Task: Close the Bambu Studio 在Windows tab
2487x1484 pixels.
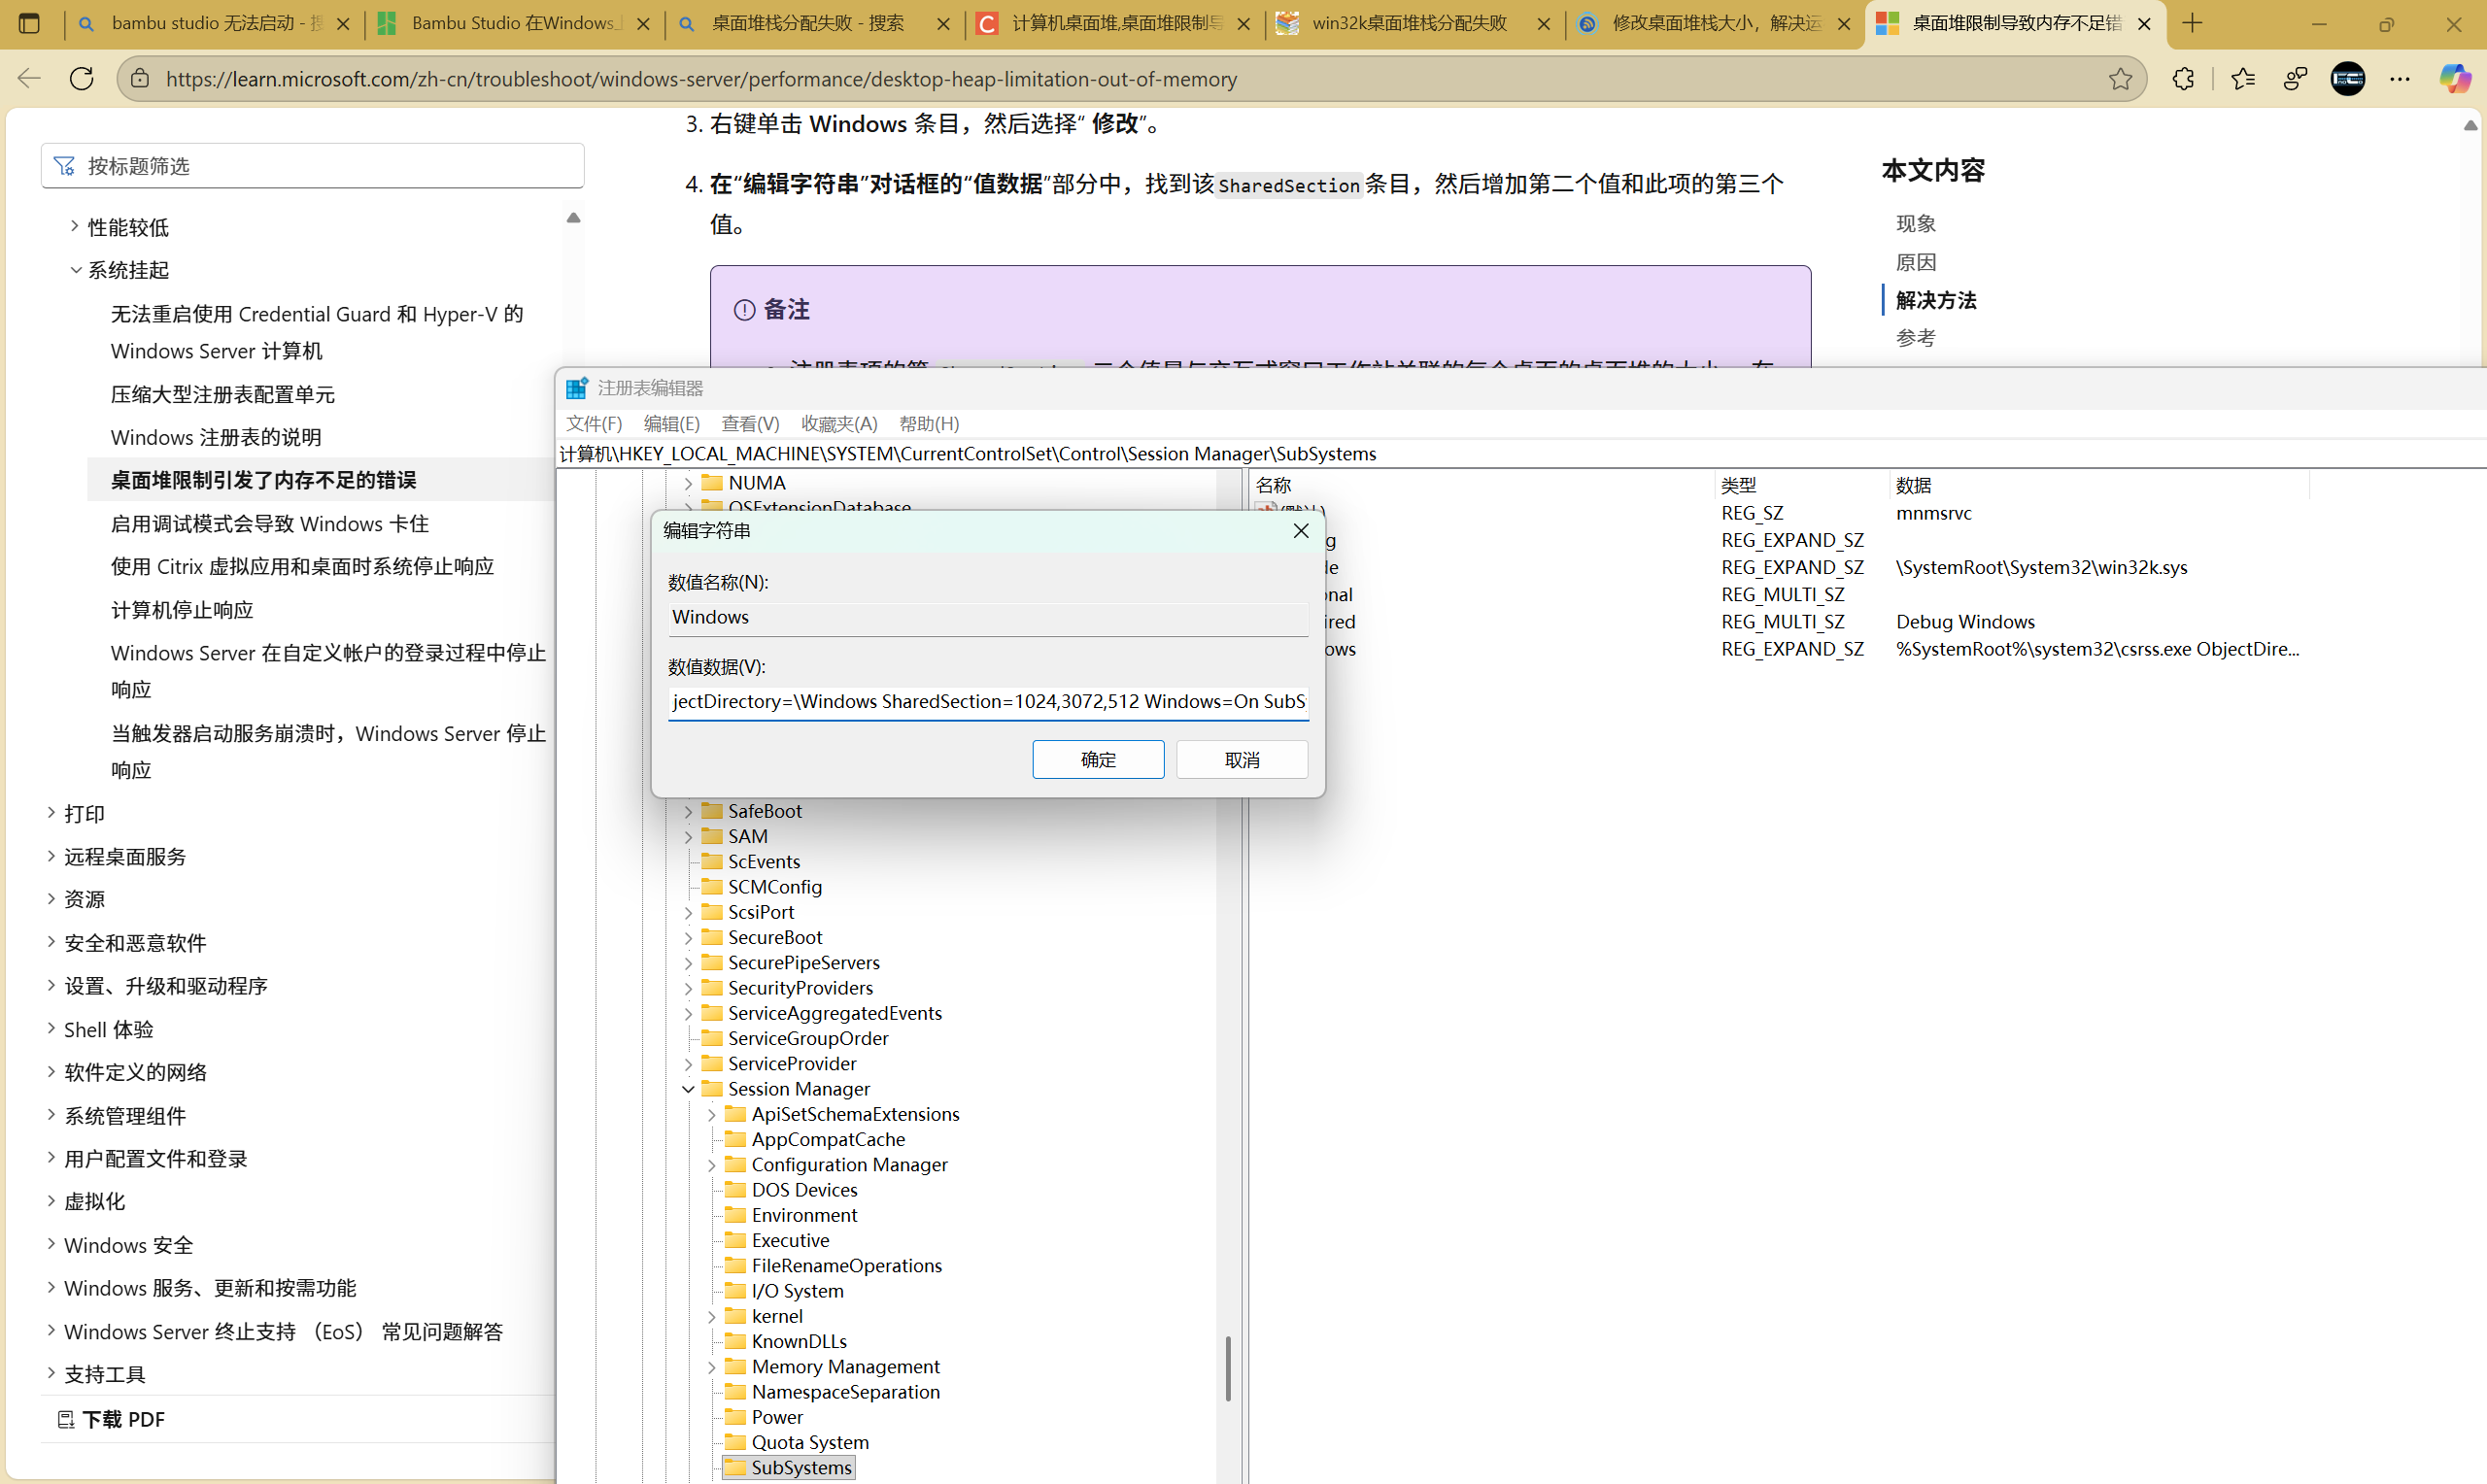Action: tap(643, 23)
